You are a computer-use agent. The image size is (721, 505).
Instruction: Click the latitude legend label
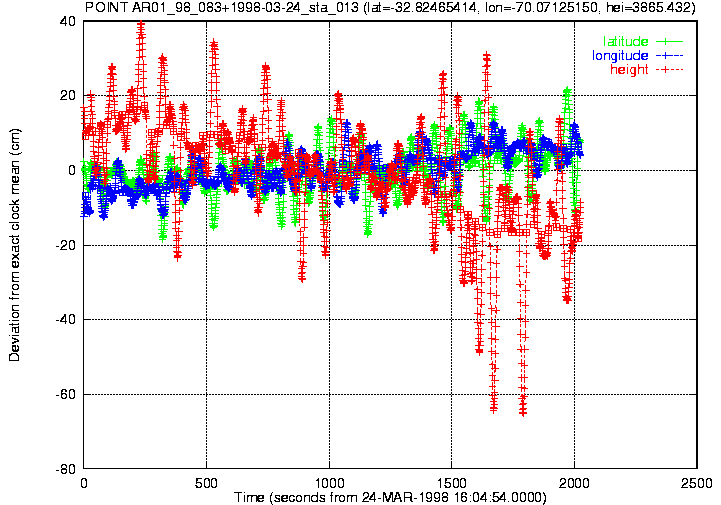625,41
